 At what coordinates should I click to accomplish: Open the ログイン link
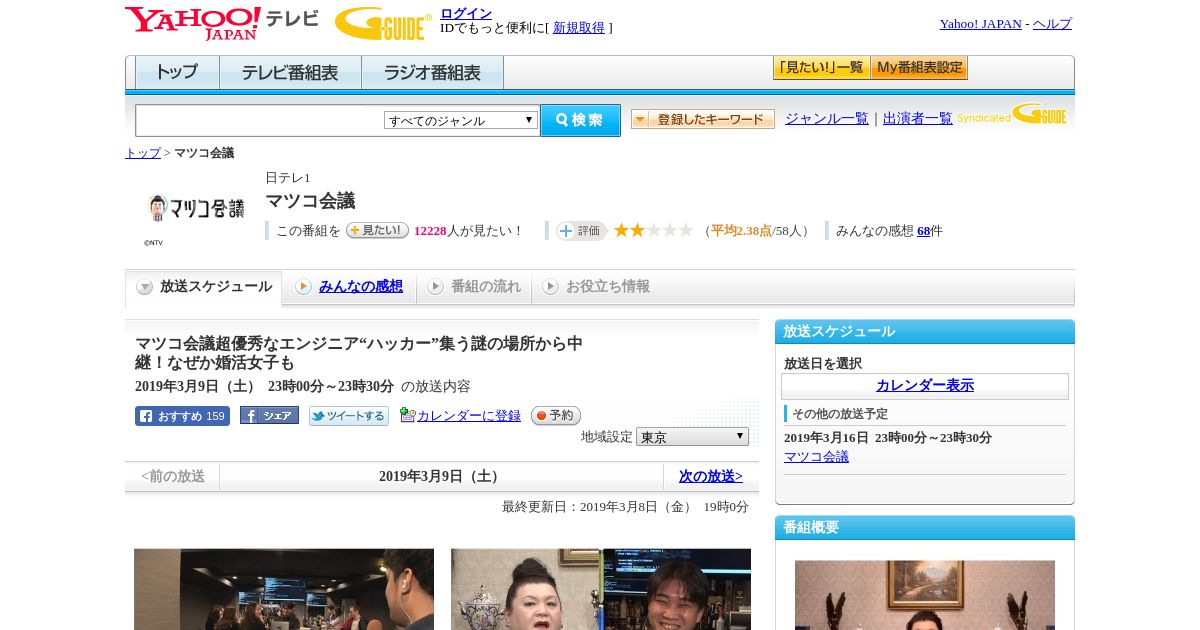[466, 13]
